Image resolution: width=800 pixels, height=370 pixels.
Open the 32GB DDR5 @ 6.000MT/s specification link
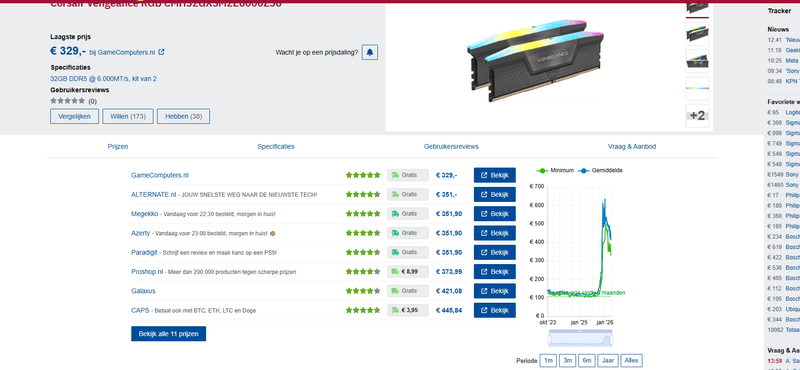coord(103,79)
